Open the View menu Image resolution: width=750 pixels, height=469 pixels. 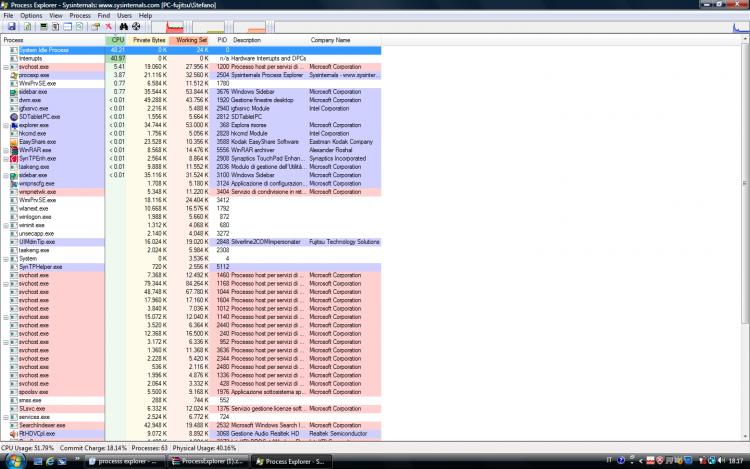(x=56, y=16)
